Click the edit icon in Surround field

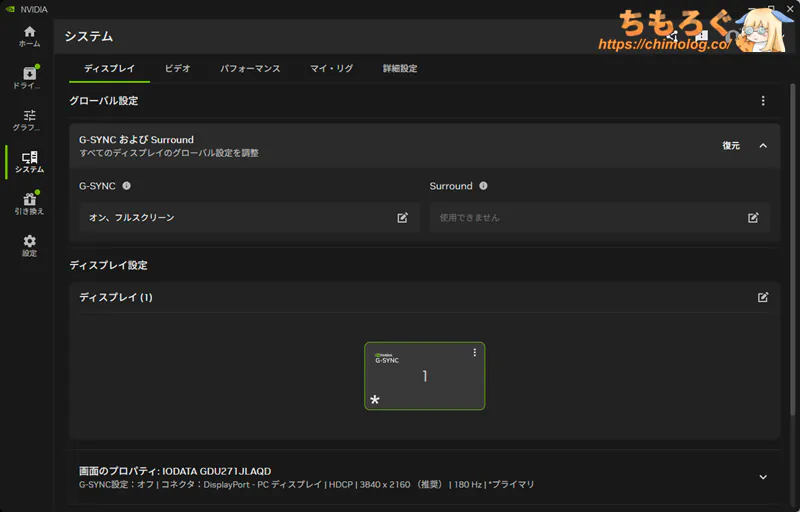tap(753, 218)
